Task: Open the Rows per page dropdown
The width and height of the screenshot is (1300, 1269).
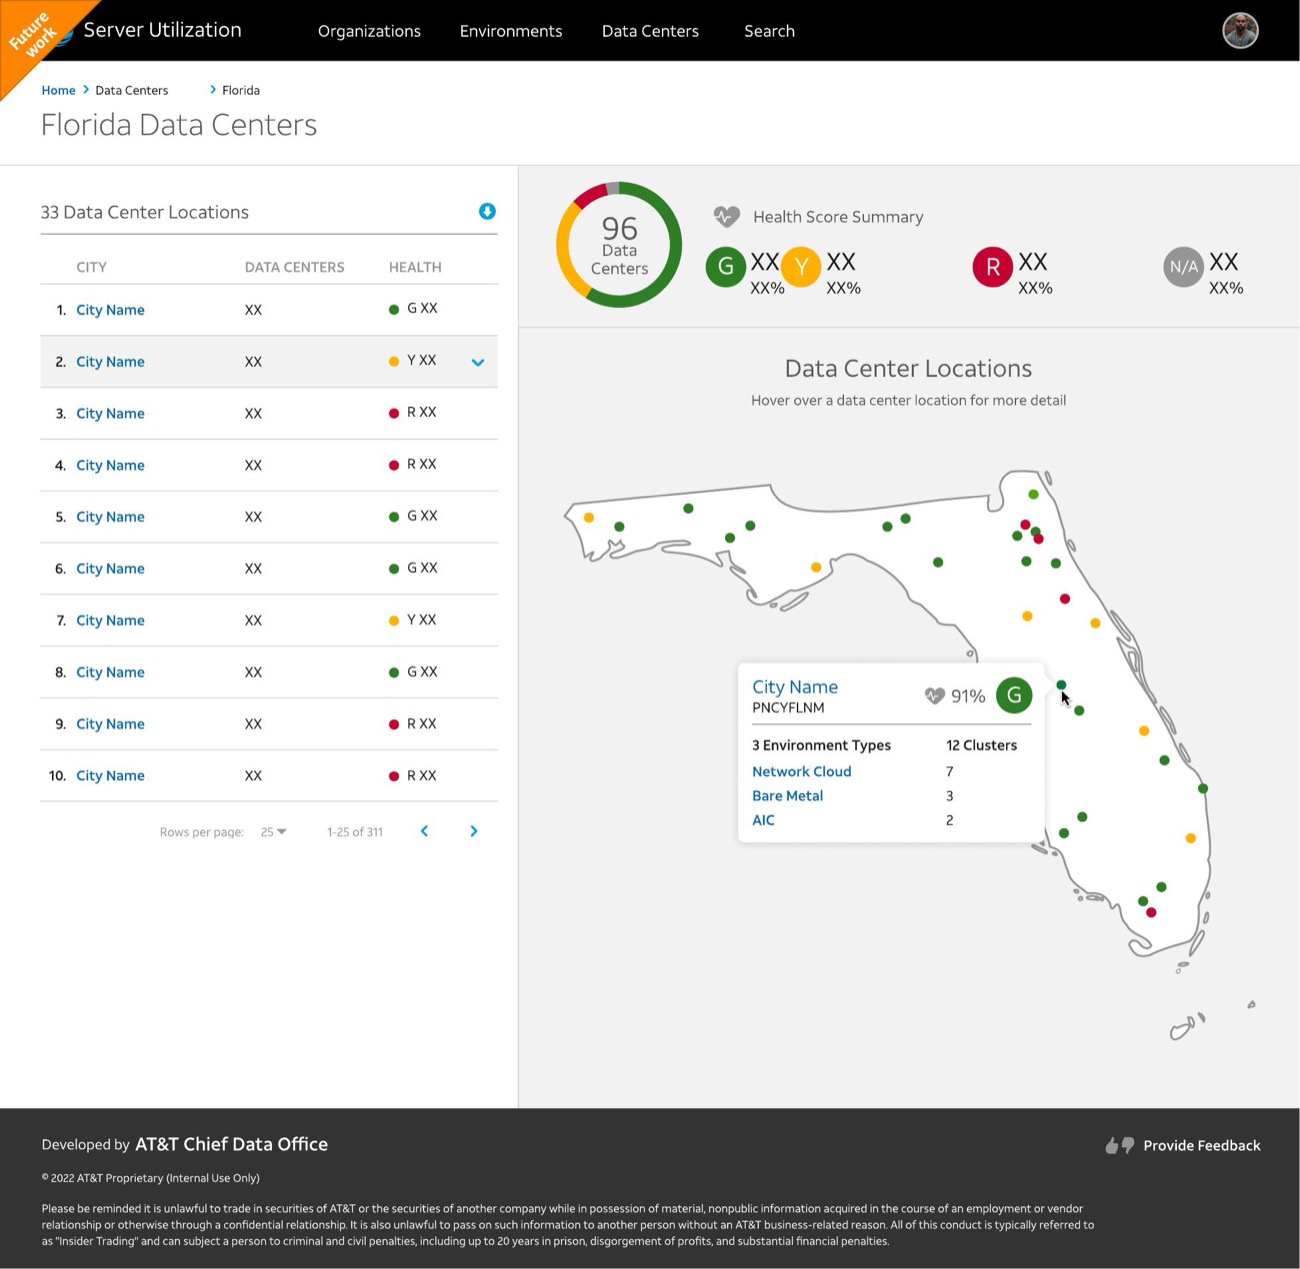Action: (x=273, y=832)
